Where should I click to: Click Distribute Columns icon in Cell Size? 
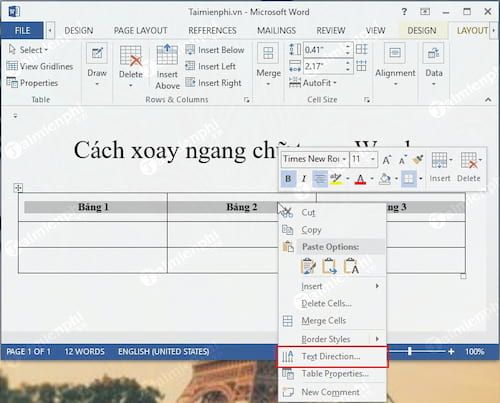point(362,66)
